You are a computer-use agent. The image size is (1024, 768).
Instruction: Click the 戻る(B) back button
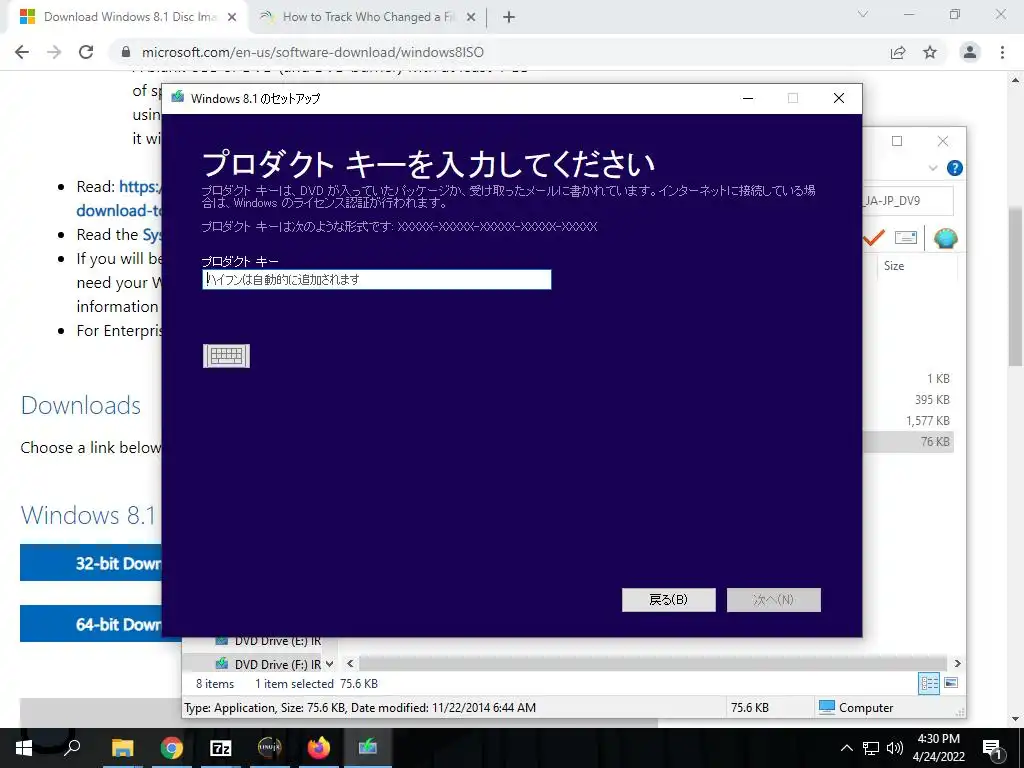pos(669,600)
